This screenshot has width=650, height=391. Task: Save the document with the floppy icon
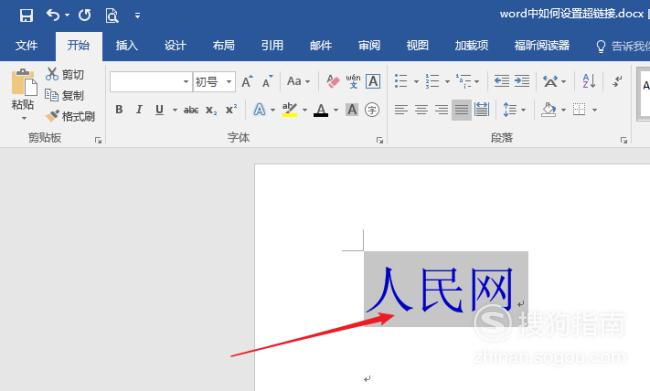pyautogui.click(x=26, y=16)
